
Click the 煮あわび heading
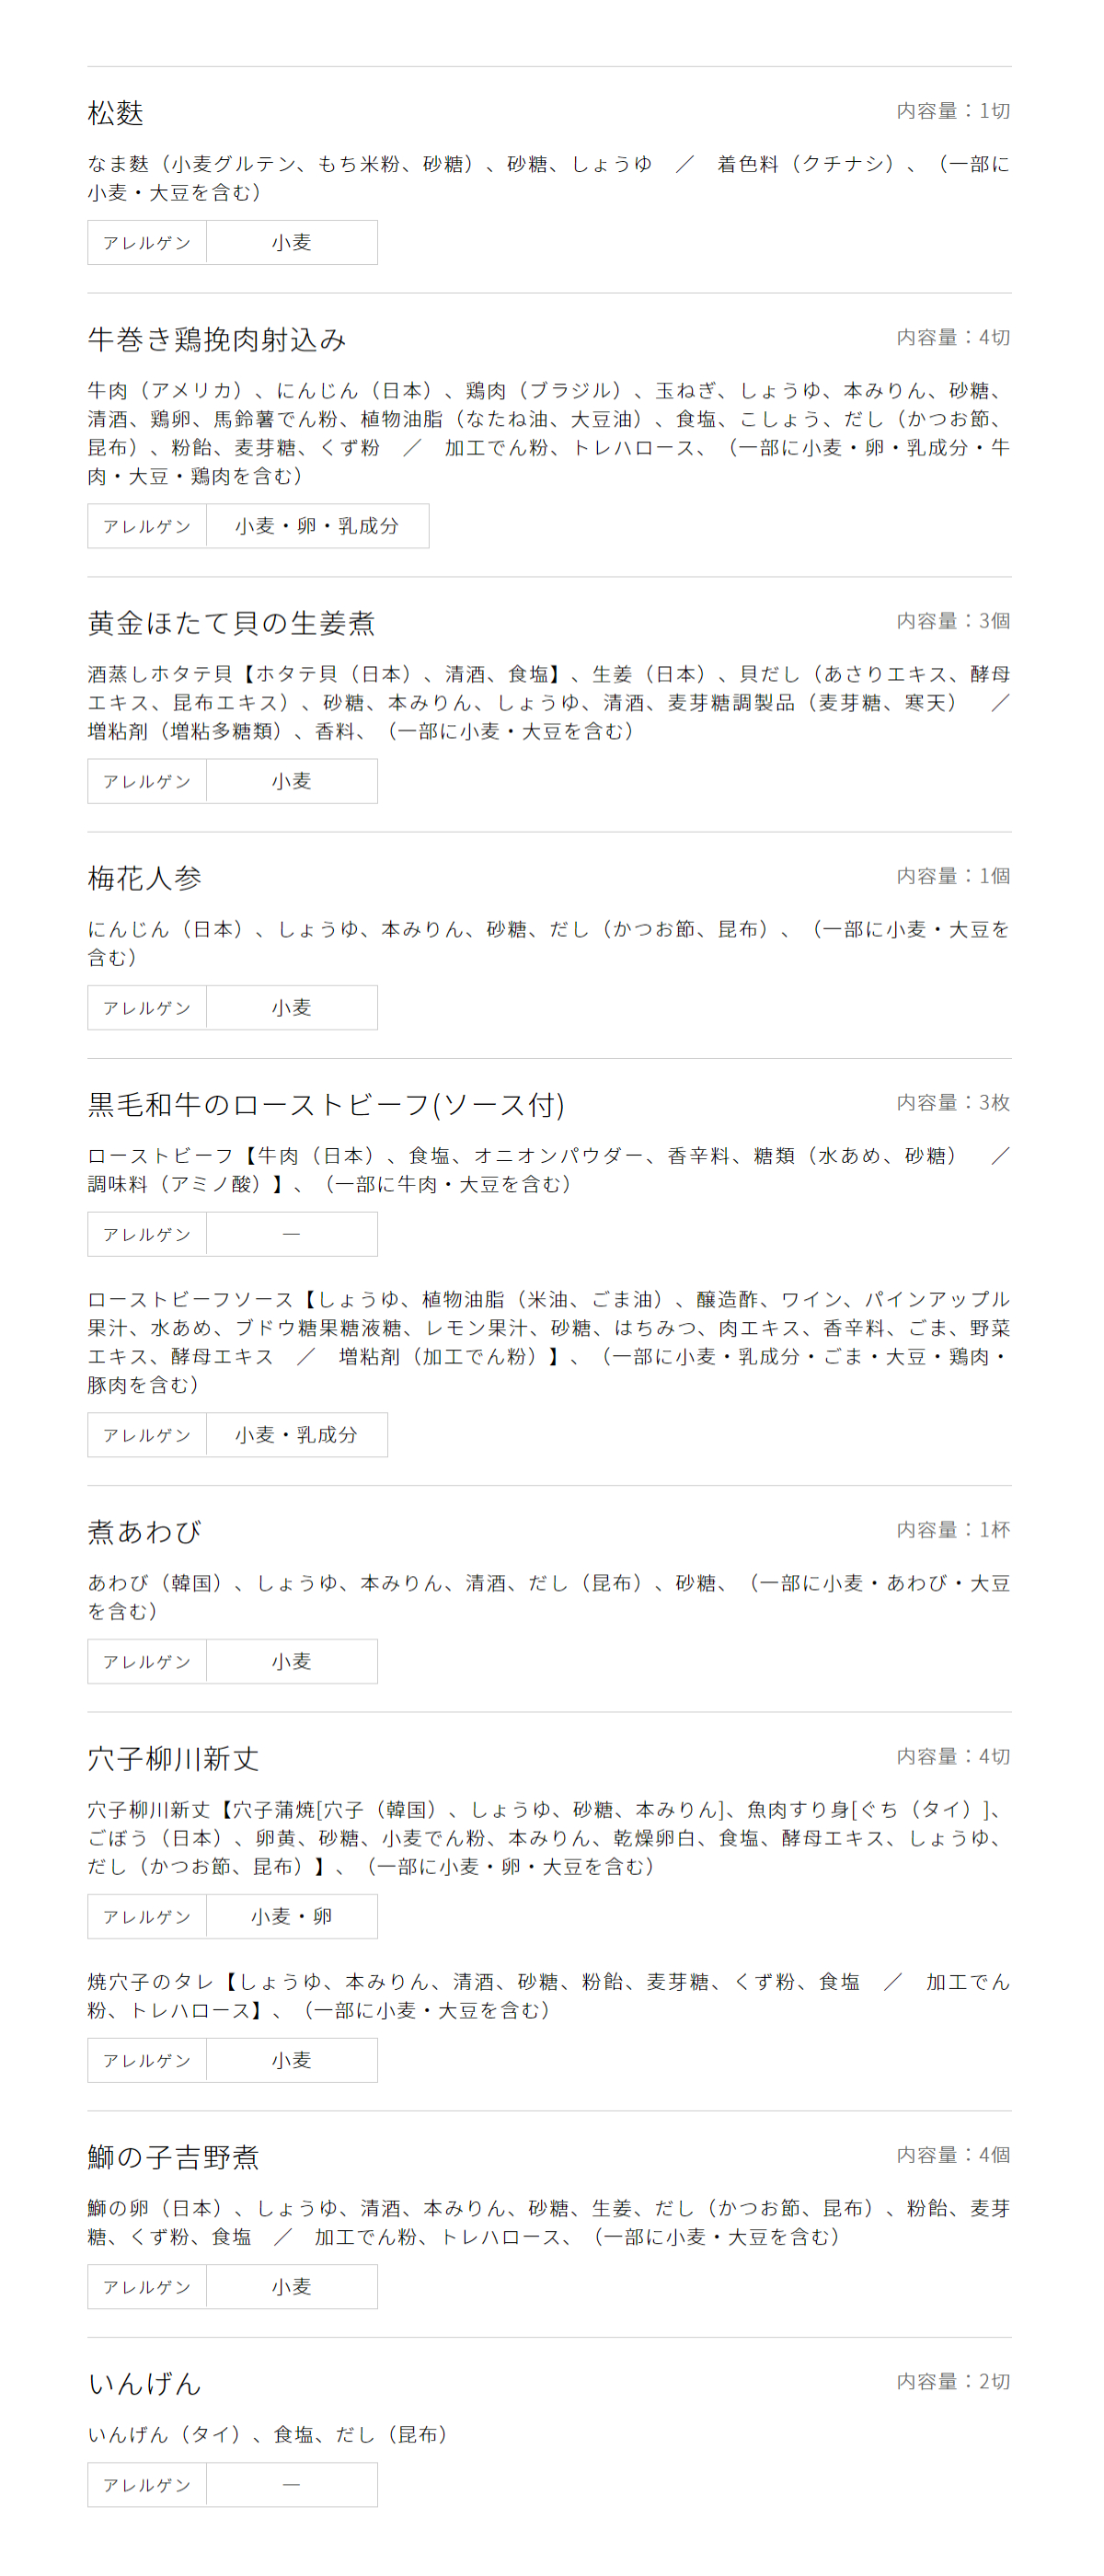pos(144,1532)
